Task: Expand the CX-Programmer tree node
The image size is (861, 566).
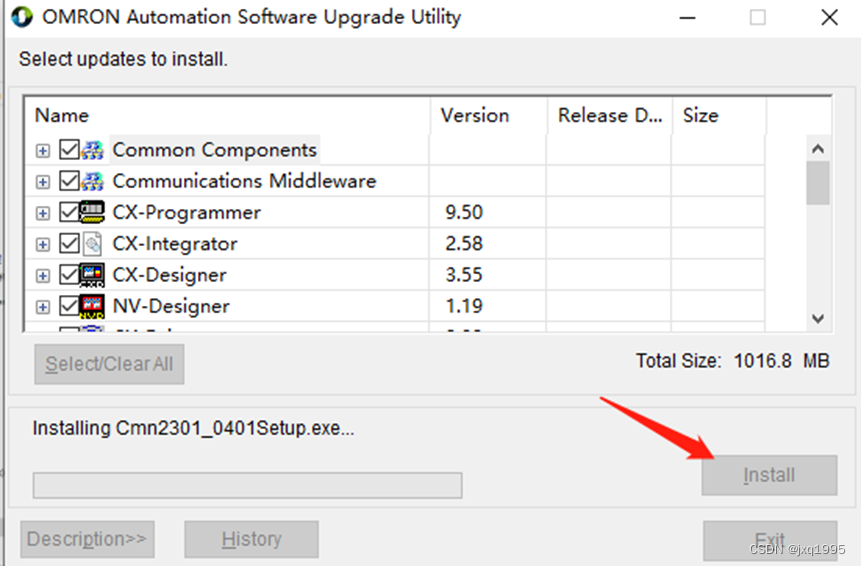Action: [43, 213]
